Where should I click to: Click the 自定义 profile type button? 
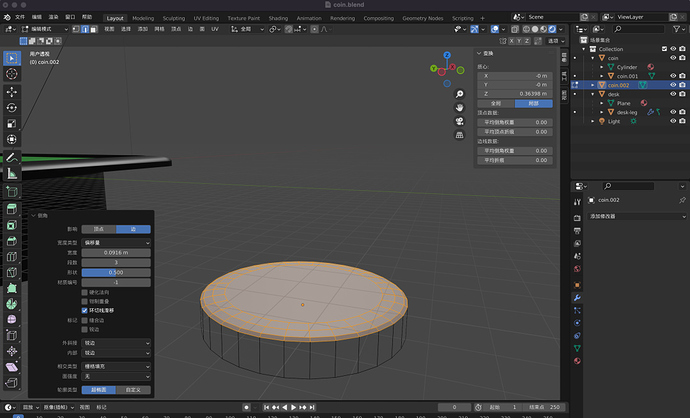click(133, 389)
